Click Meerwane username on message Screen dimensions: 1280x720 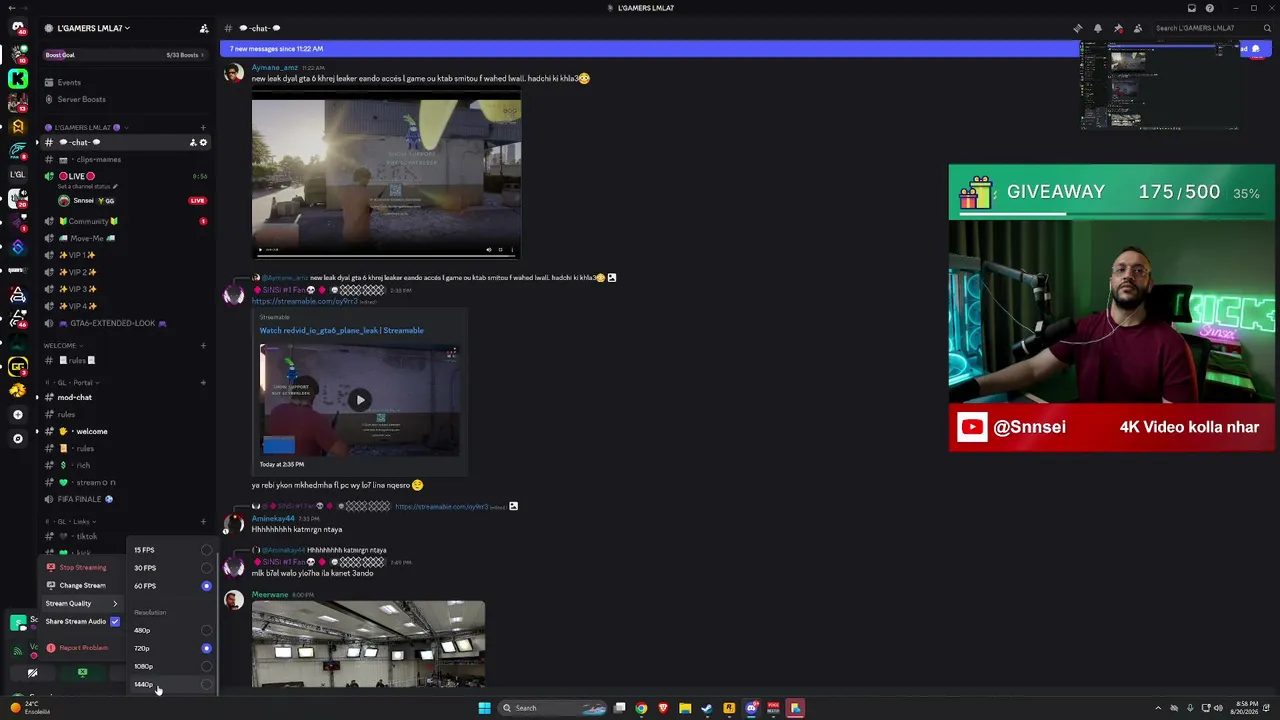click(x=270, y=595)
